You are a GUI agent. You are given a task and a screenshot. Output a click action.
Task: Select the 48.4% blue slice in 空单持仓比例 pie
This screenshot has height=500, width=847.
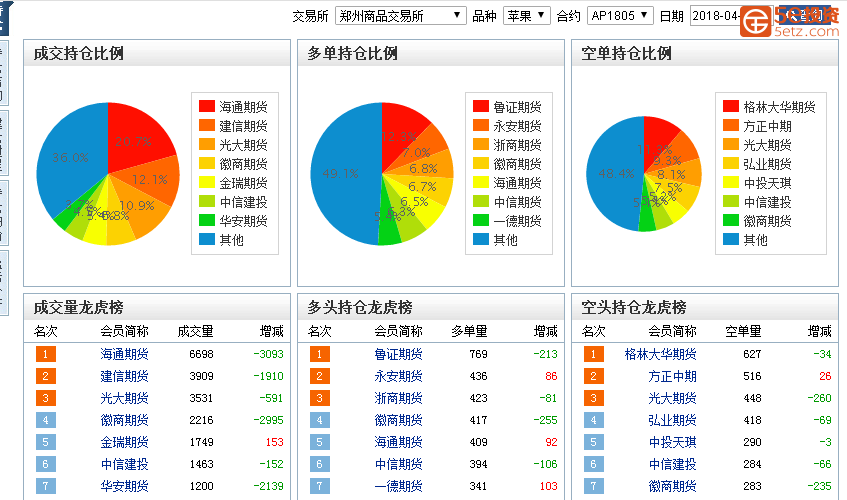coord(613,174)
